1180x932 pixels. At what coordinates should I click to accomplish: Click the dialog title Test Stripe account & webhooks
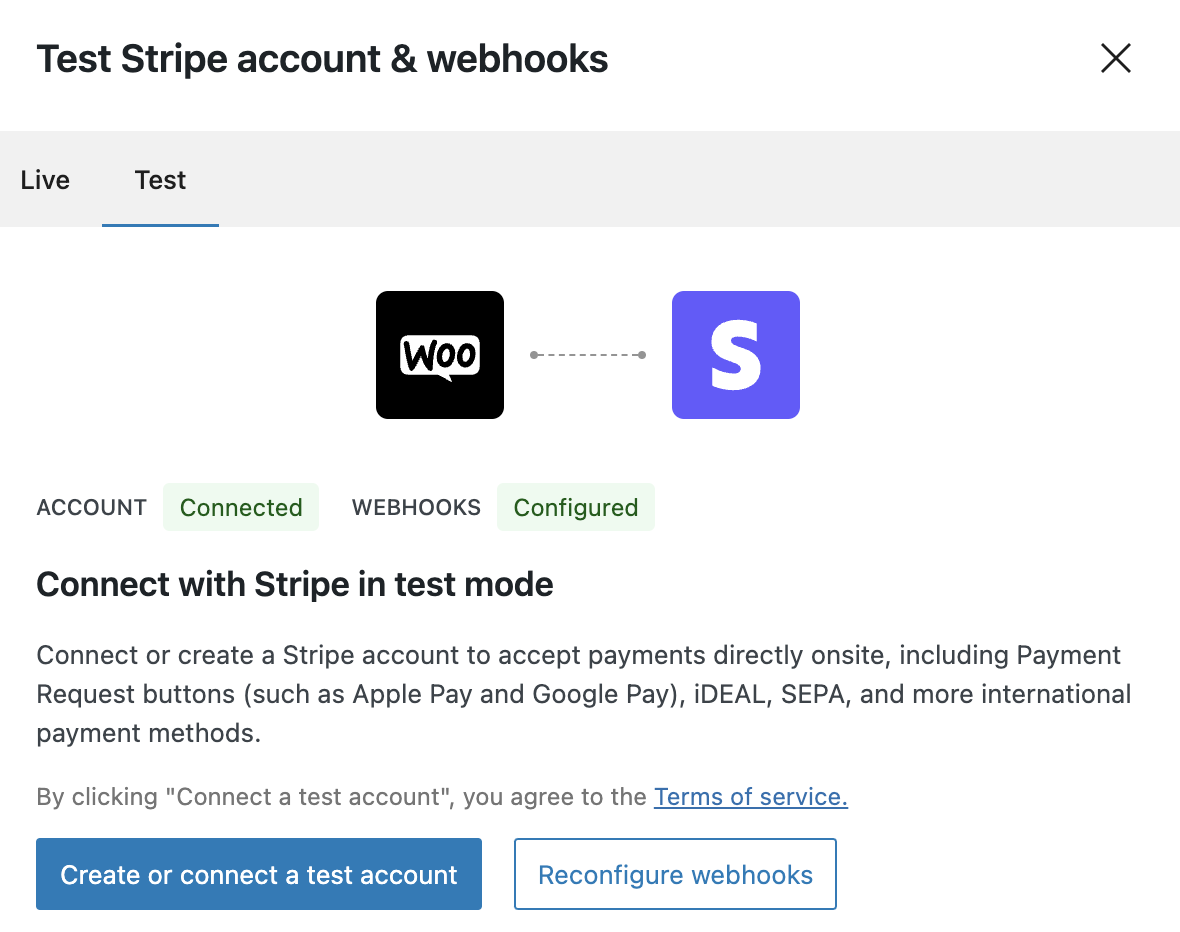click(x=322, y=59)
